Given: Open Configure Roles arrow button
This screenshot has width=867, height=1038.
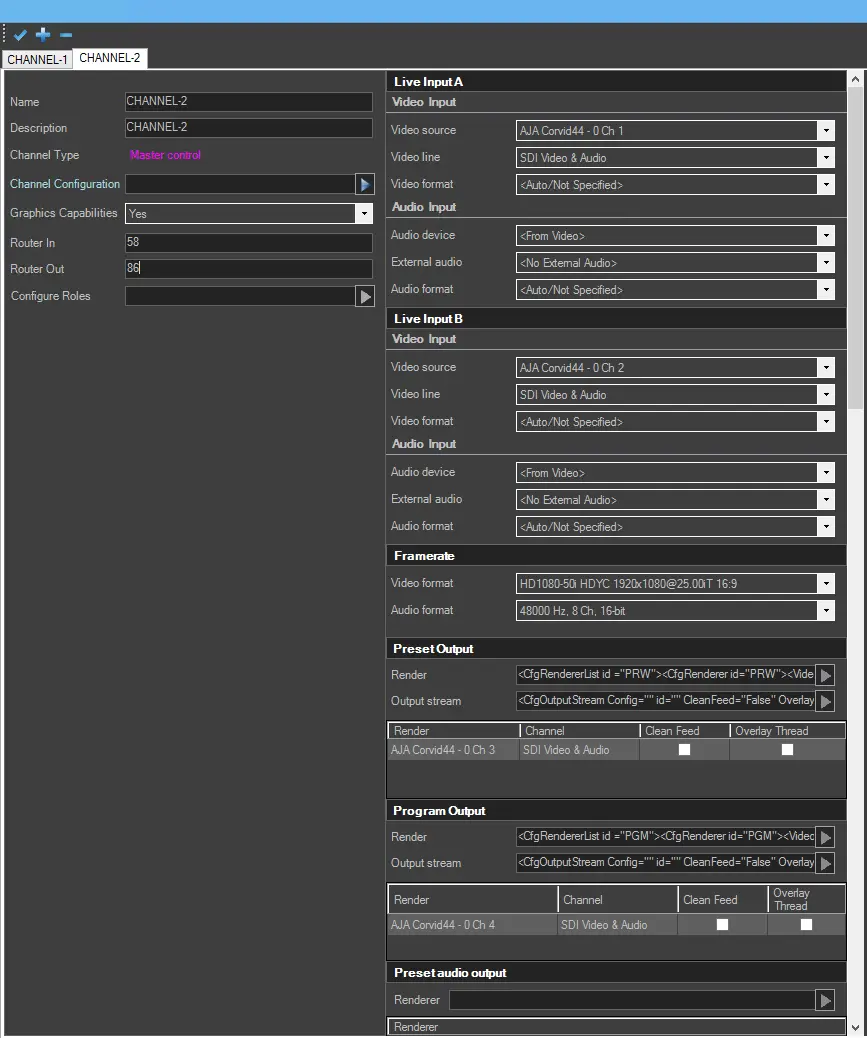Looking at the screenshot, I should point(364,296).
